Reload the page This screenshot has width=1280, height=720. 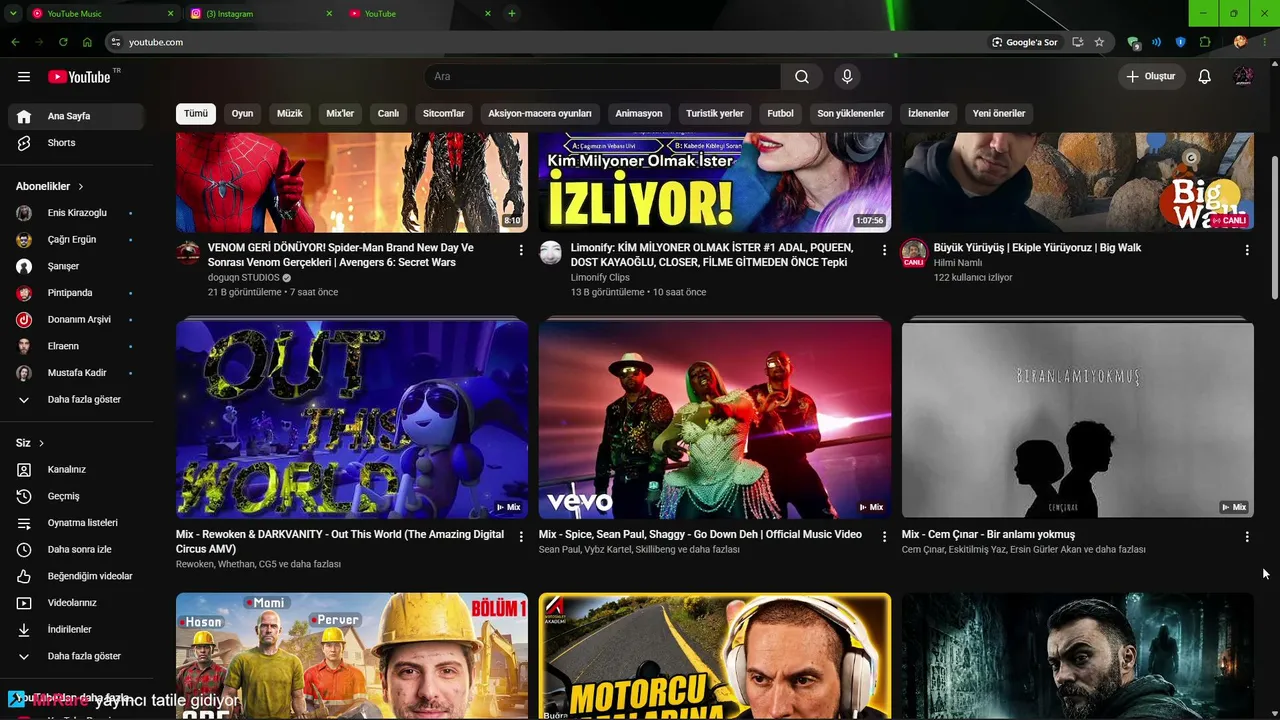(63, 42)
